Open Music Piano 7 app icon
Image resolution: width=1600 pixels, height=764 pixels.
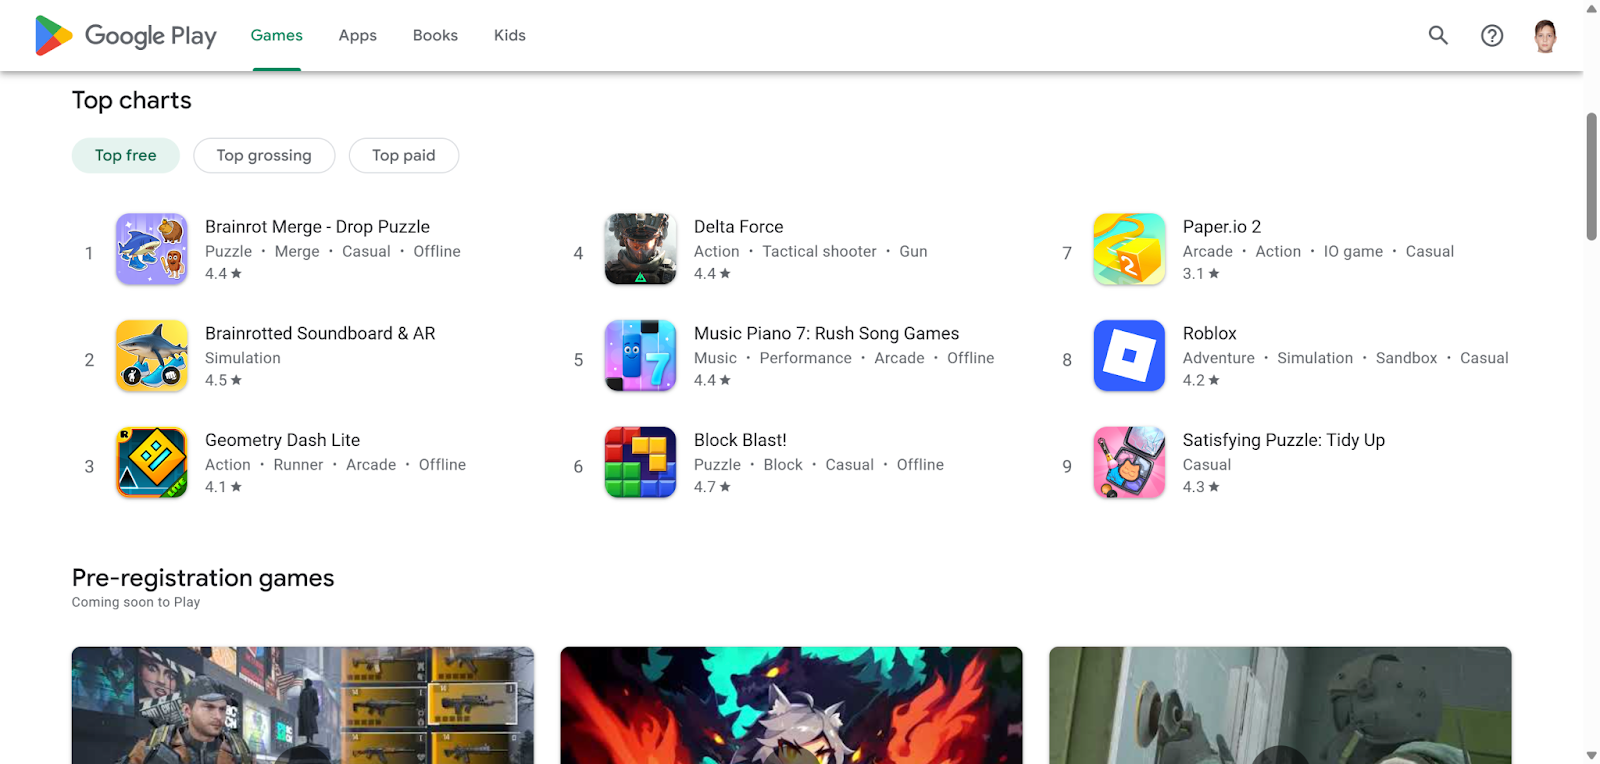(x=641, y=356)
